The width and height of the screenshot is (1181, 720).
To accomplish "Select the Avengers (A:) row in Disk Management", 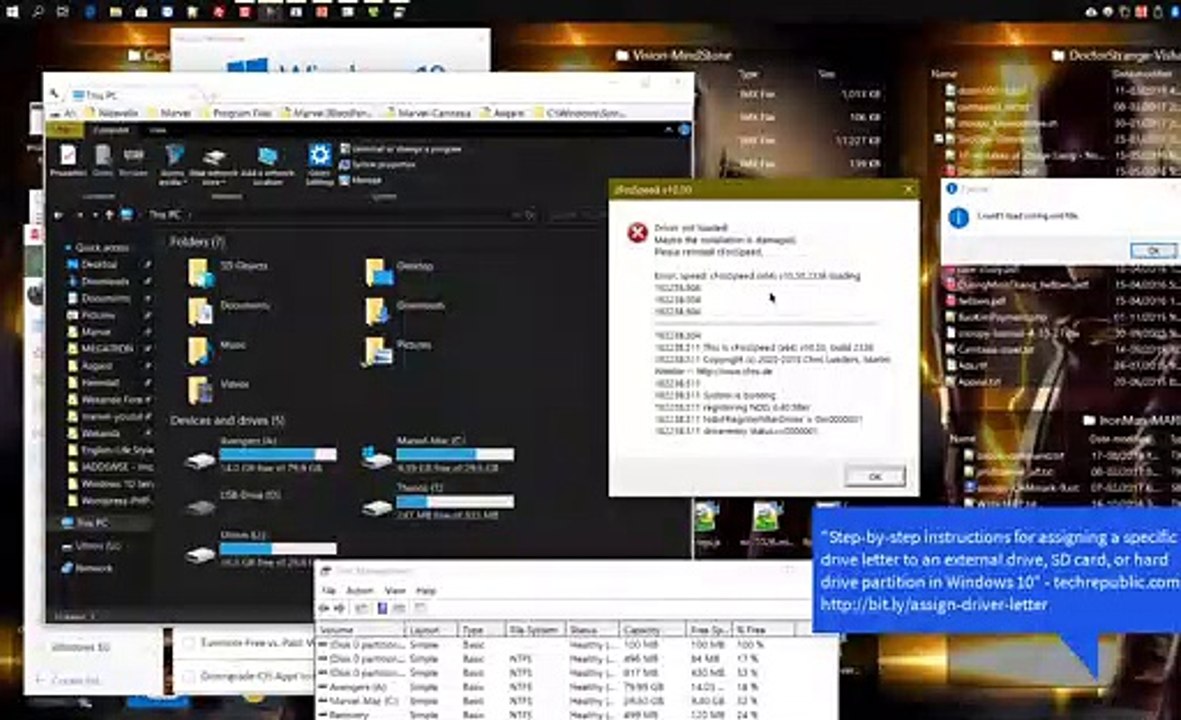I will click(x=575, y=687).
